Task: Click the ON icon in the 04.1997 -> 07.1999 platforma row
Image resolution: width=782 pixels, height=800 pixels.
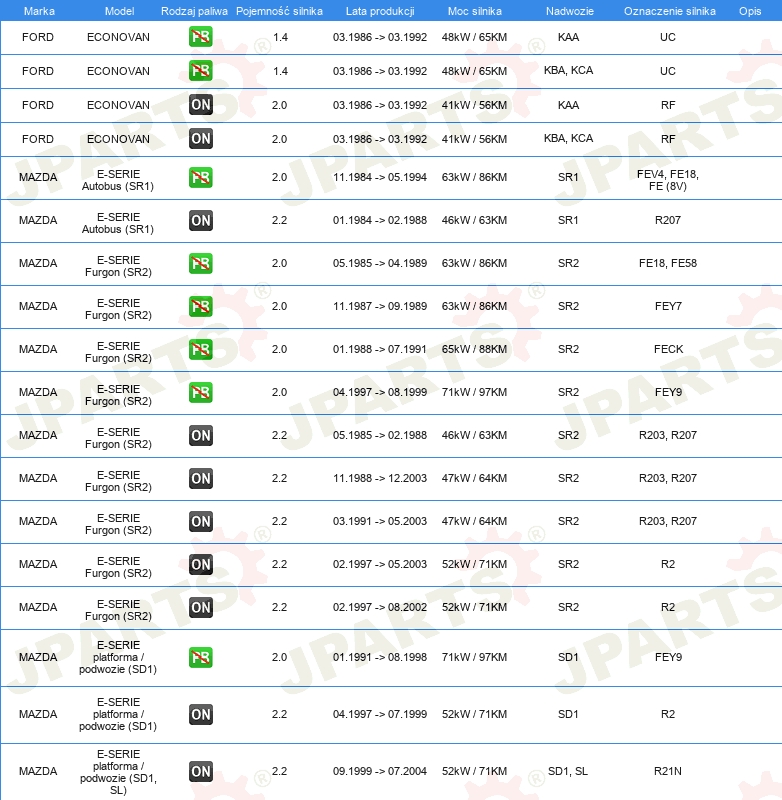Action: click(x=200, y=714)
